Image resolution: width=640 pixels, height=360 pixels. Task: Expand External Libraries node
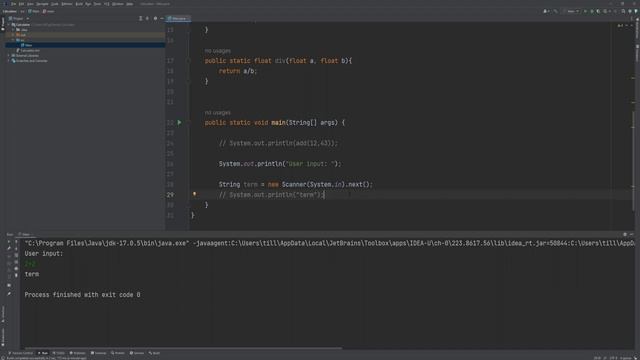(x=9, y=56)
